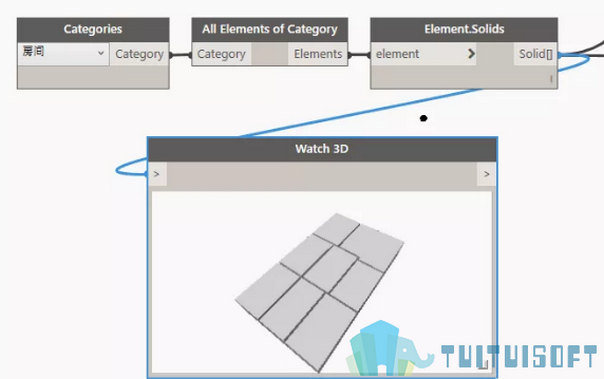Viewport: 604px width, 379px height.
Task: Select the Category output port of Categories node
Action: point(139,54)
